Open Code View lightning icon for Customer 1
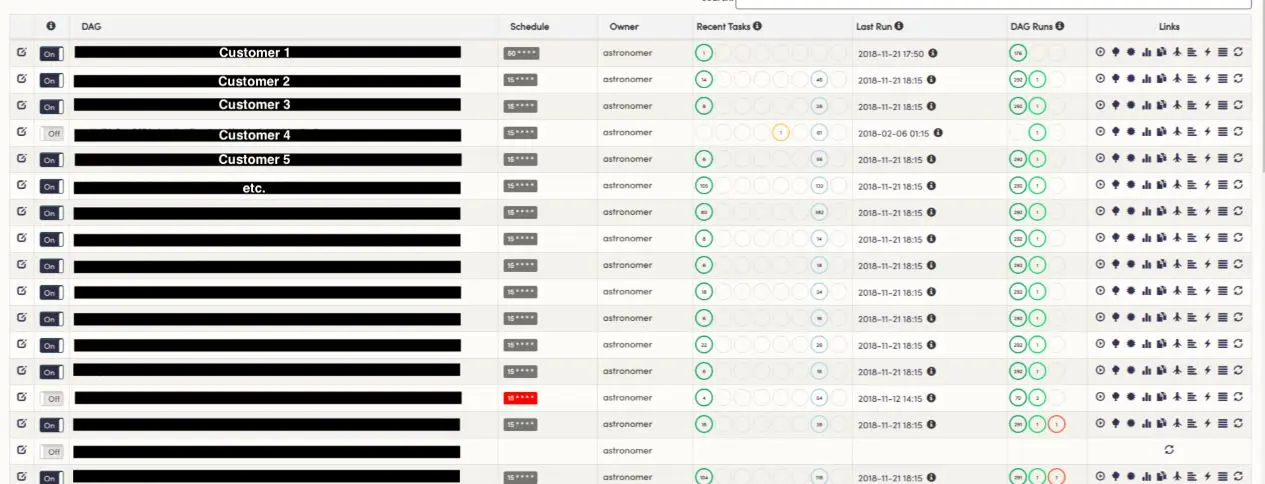 1207,52
